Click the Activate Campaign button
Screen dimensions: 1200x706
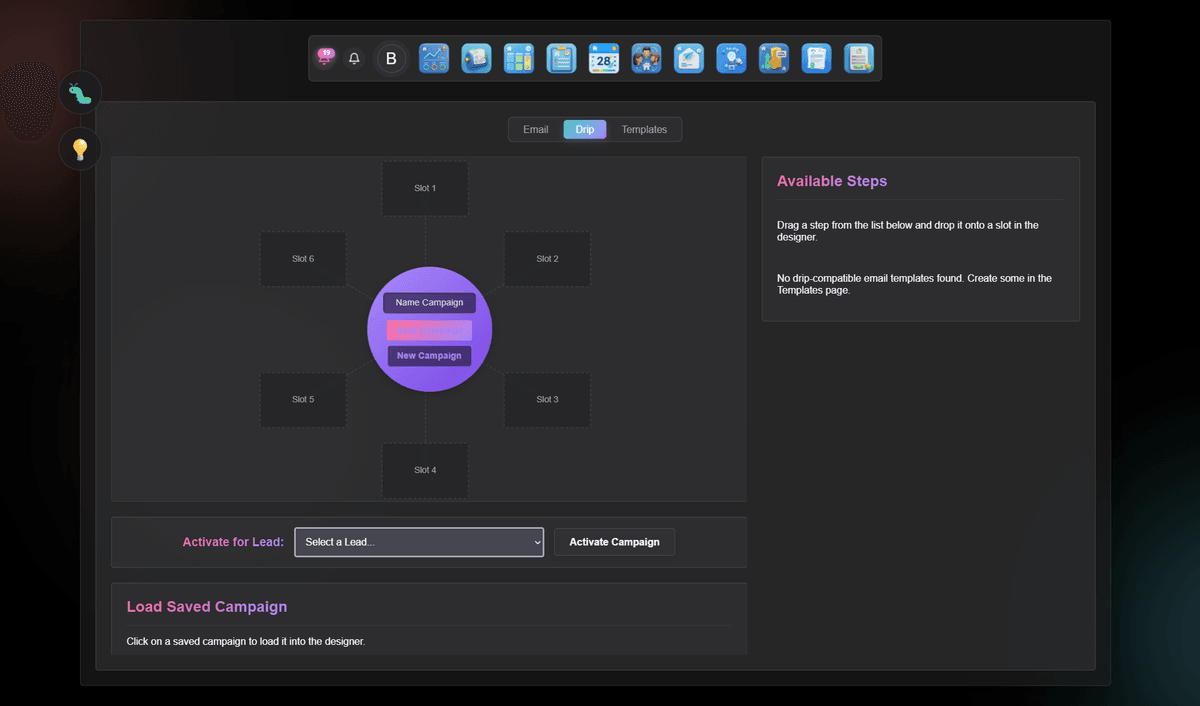(x=614, y=542)
